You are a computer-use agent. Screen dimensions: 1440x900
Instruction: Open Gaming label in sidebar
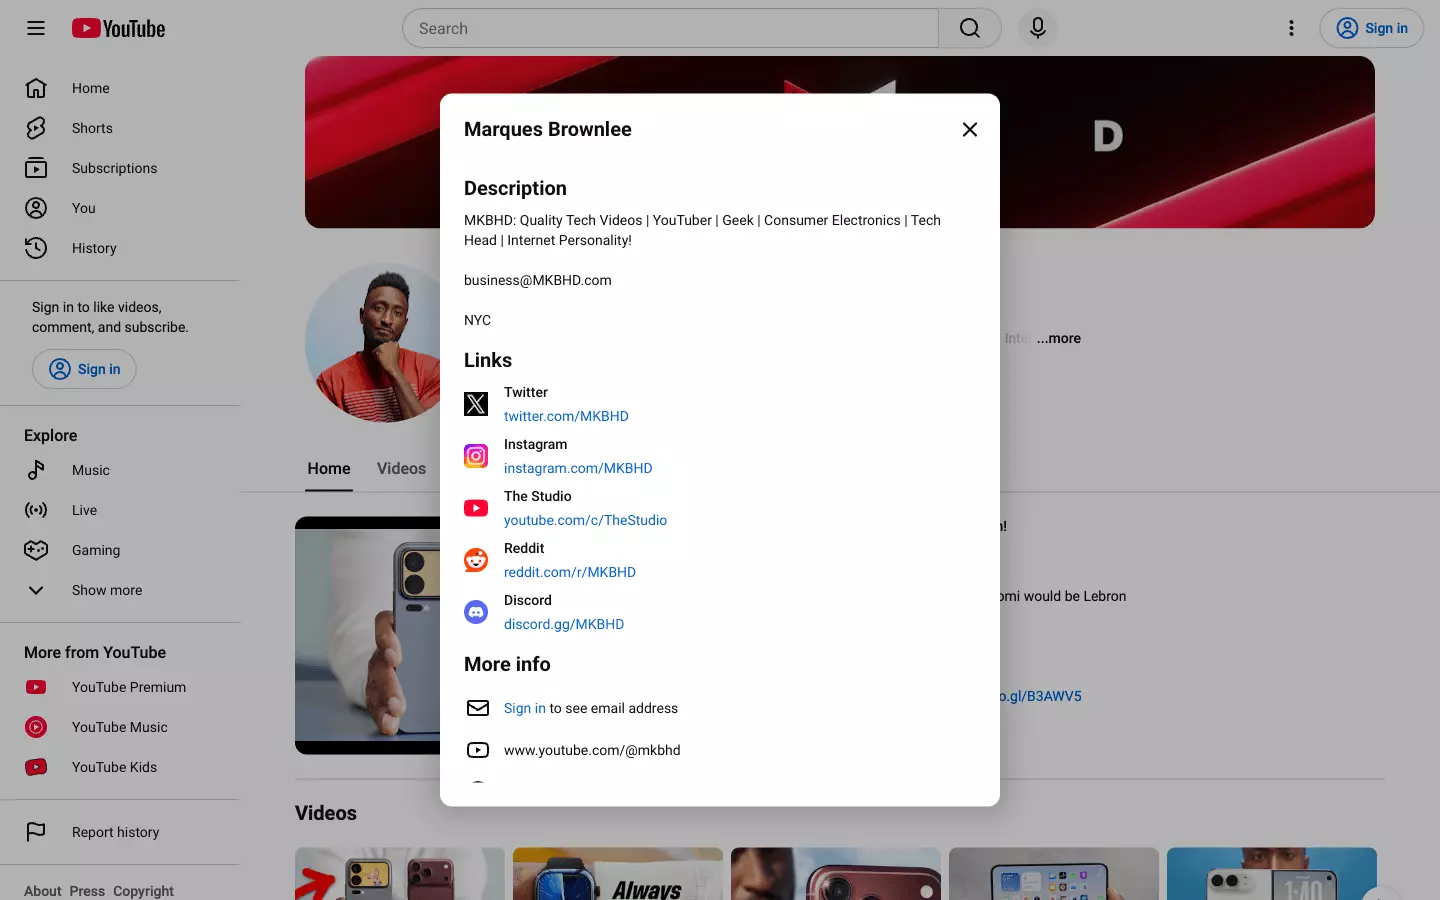click(x=96, y=550)
